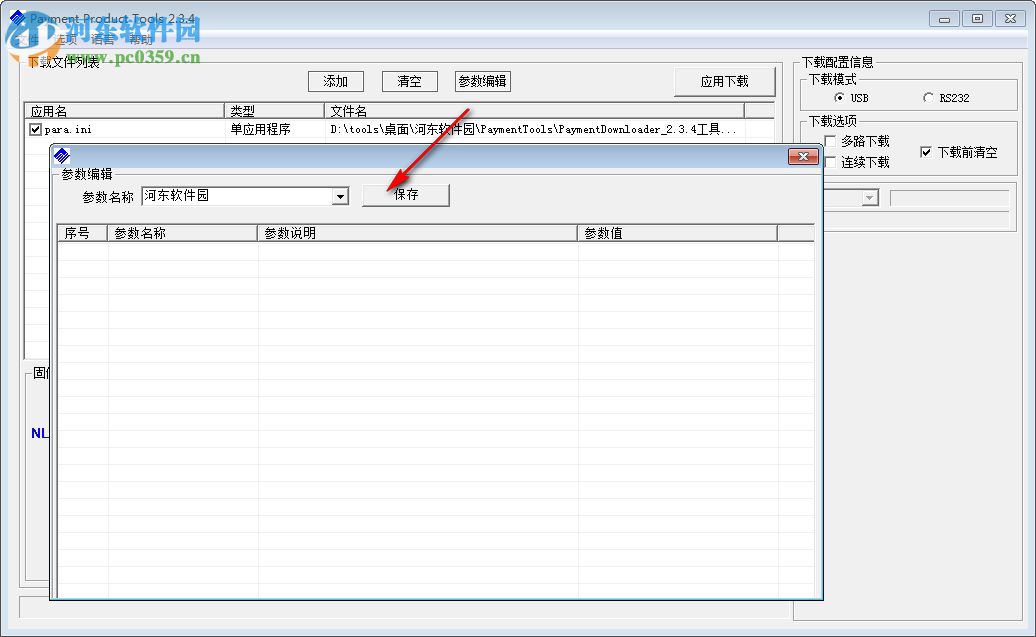Image resolution: width=1036 pixels, height=637 pixels.
Task: Open the 参数名称 dropdown in the dialog
Action: tap(342, 196)
